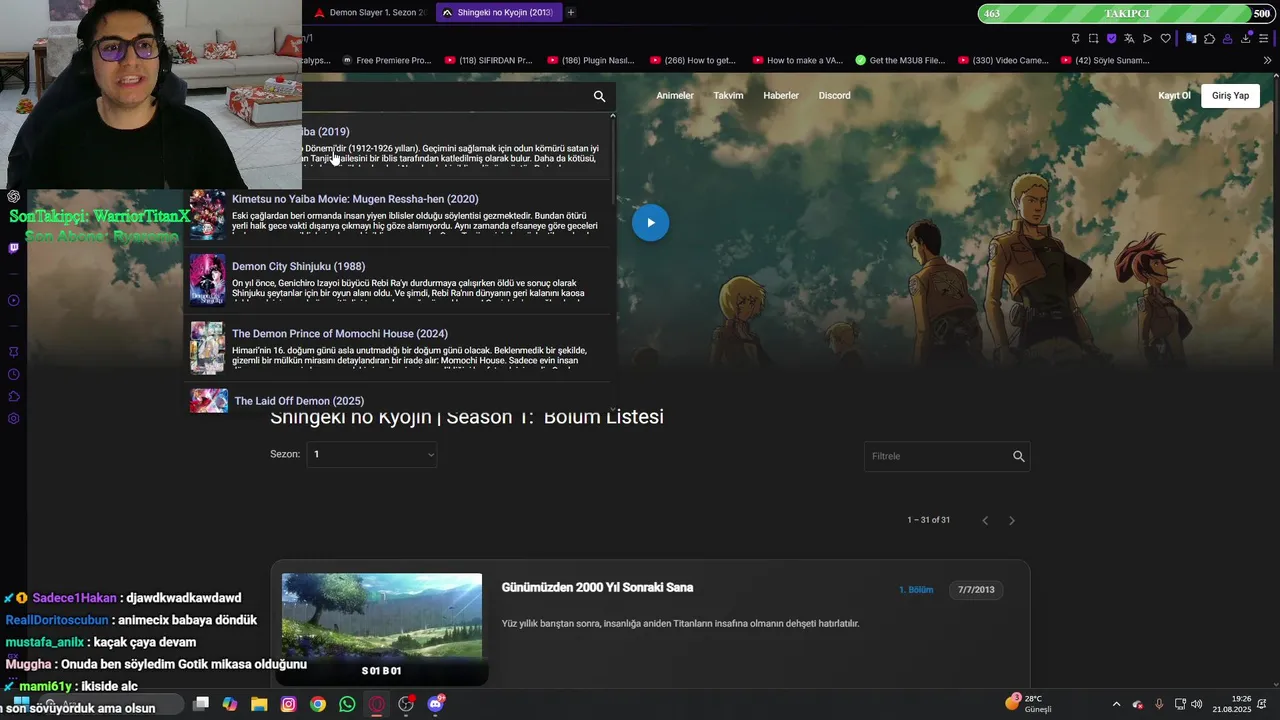1280x720 pixels.
Task: Open episode S 01 B 01 thumbnail
Action: tap(382, 628)
